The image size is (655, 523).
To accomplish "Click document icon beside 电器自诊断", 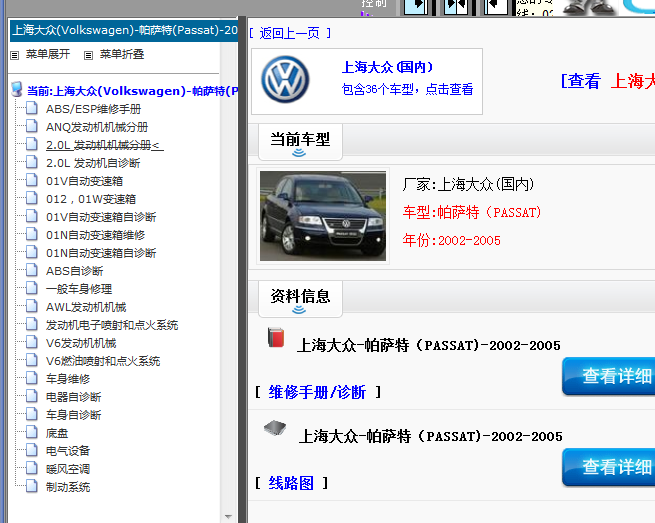I will tap(32, 396).
